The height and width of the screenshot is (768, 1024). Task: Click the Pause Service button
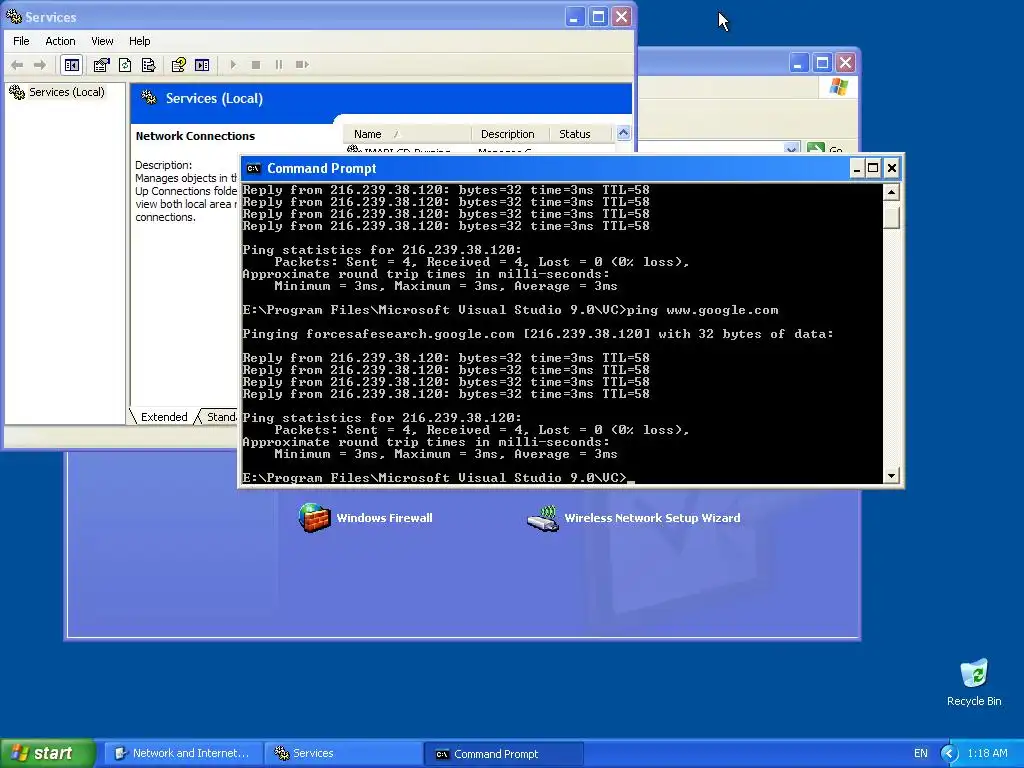[279, 65]
